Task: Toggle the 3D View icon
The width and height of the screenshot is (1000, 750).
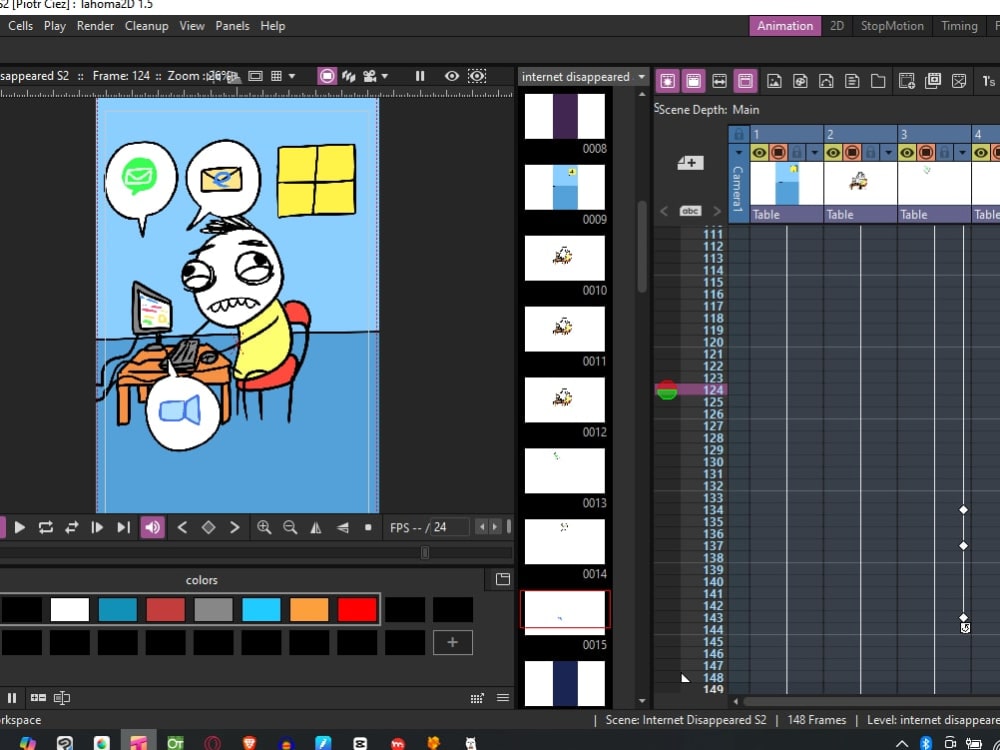Action: [x=348, y=77]
